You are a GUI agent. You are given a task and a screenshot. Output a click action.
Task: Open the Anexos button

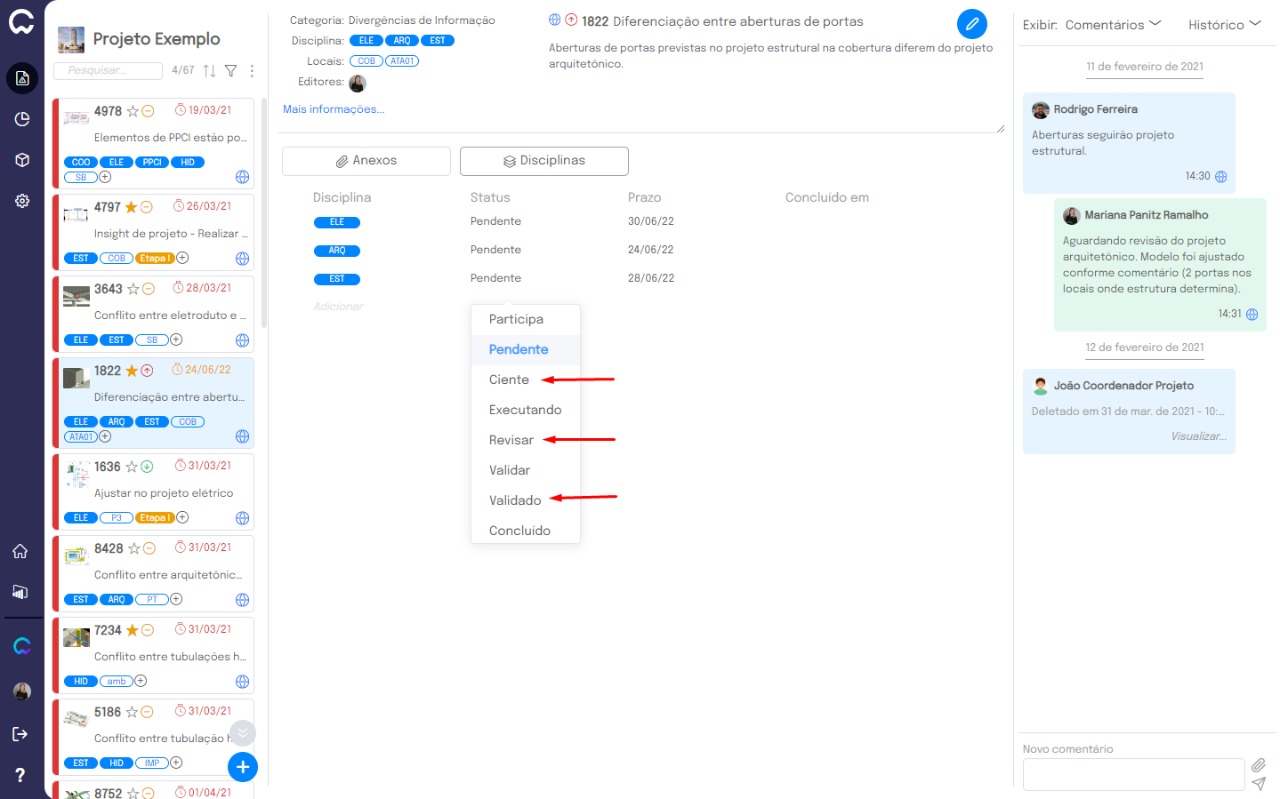point(366,161)
